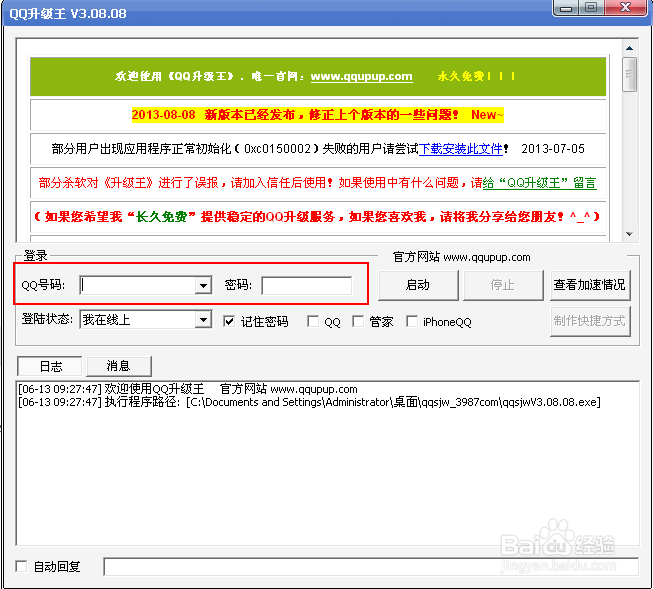Click the red 长久免费 share notice text

tap(317, 217)
